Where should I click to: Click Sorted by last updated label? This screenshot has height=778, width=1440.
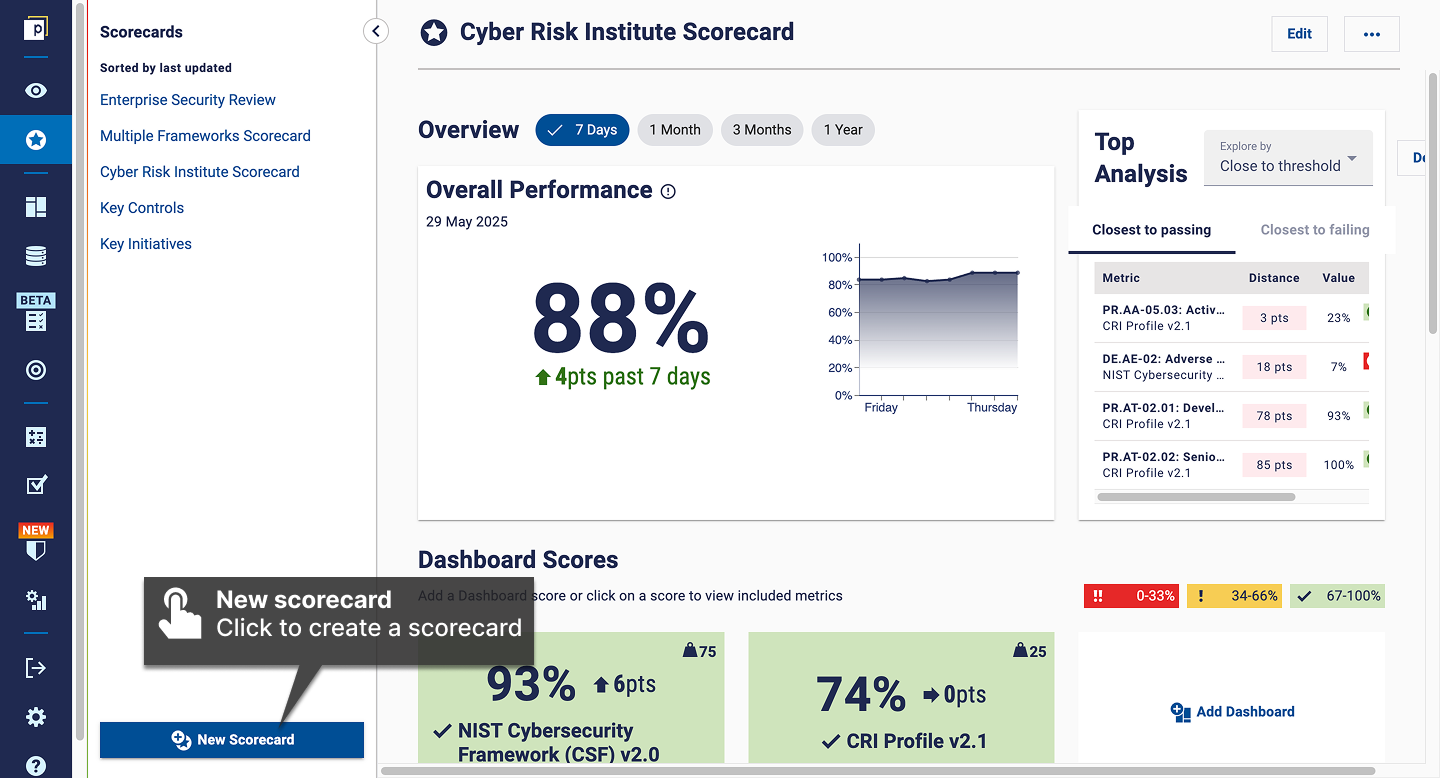point(166,68)
